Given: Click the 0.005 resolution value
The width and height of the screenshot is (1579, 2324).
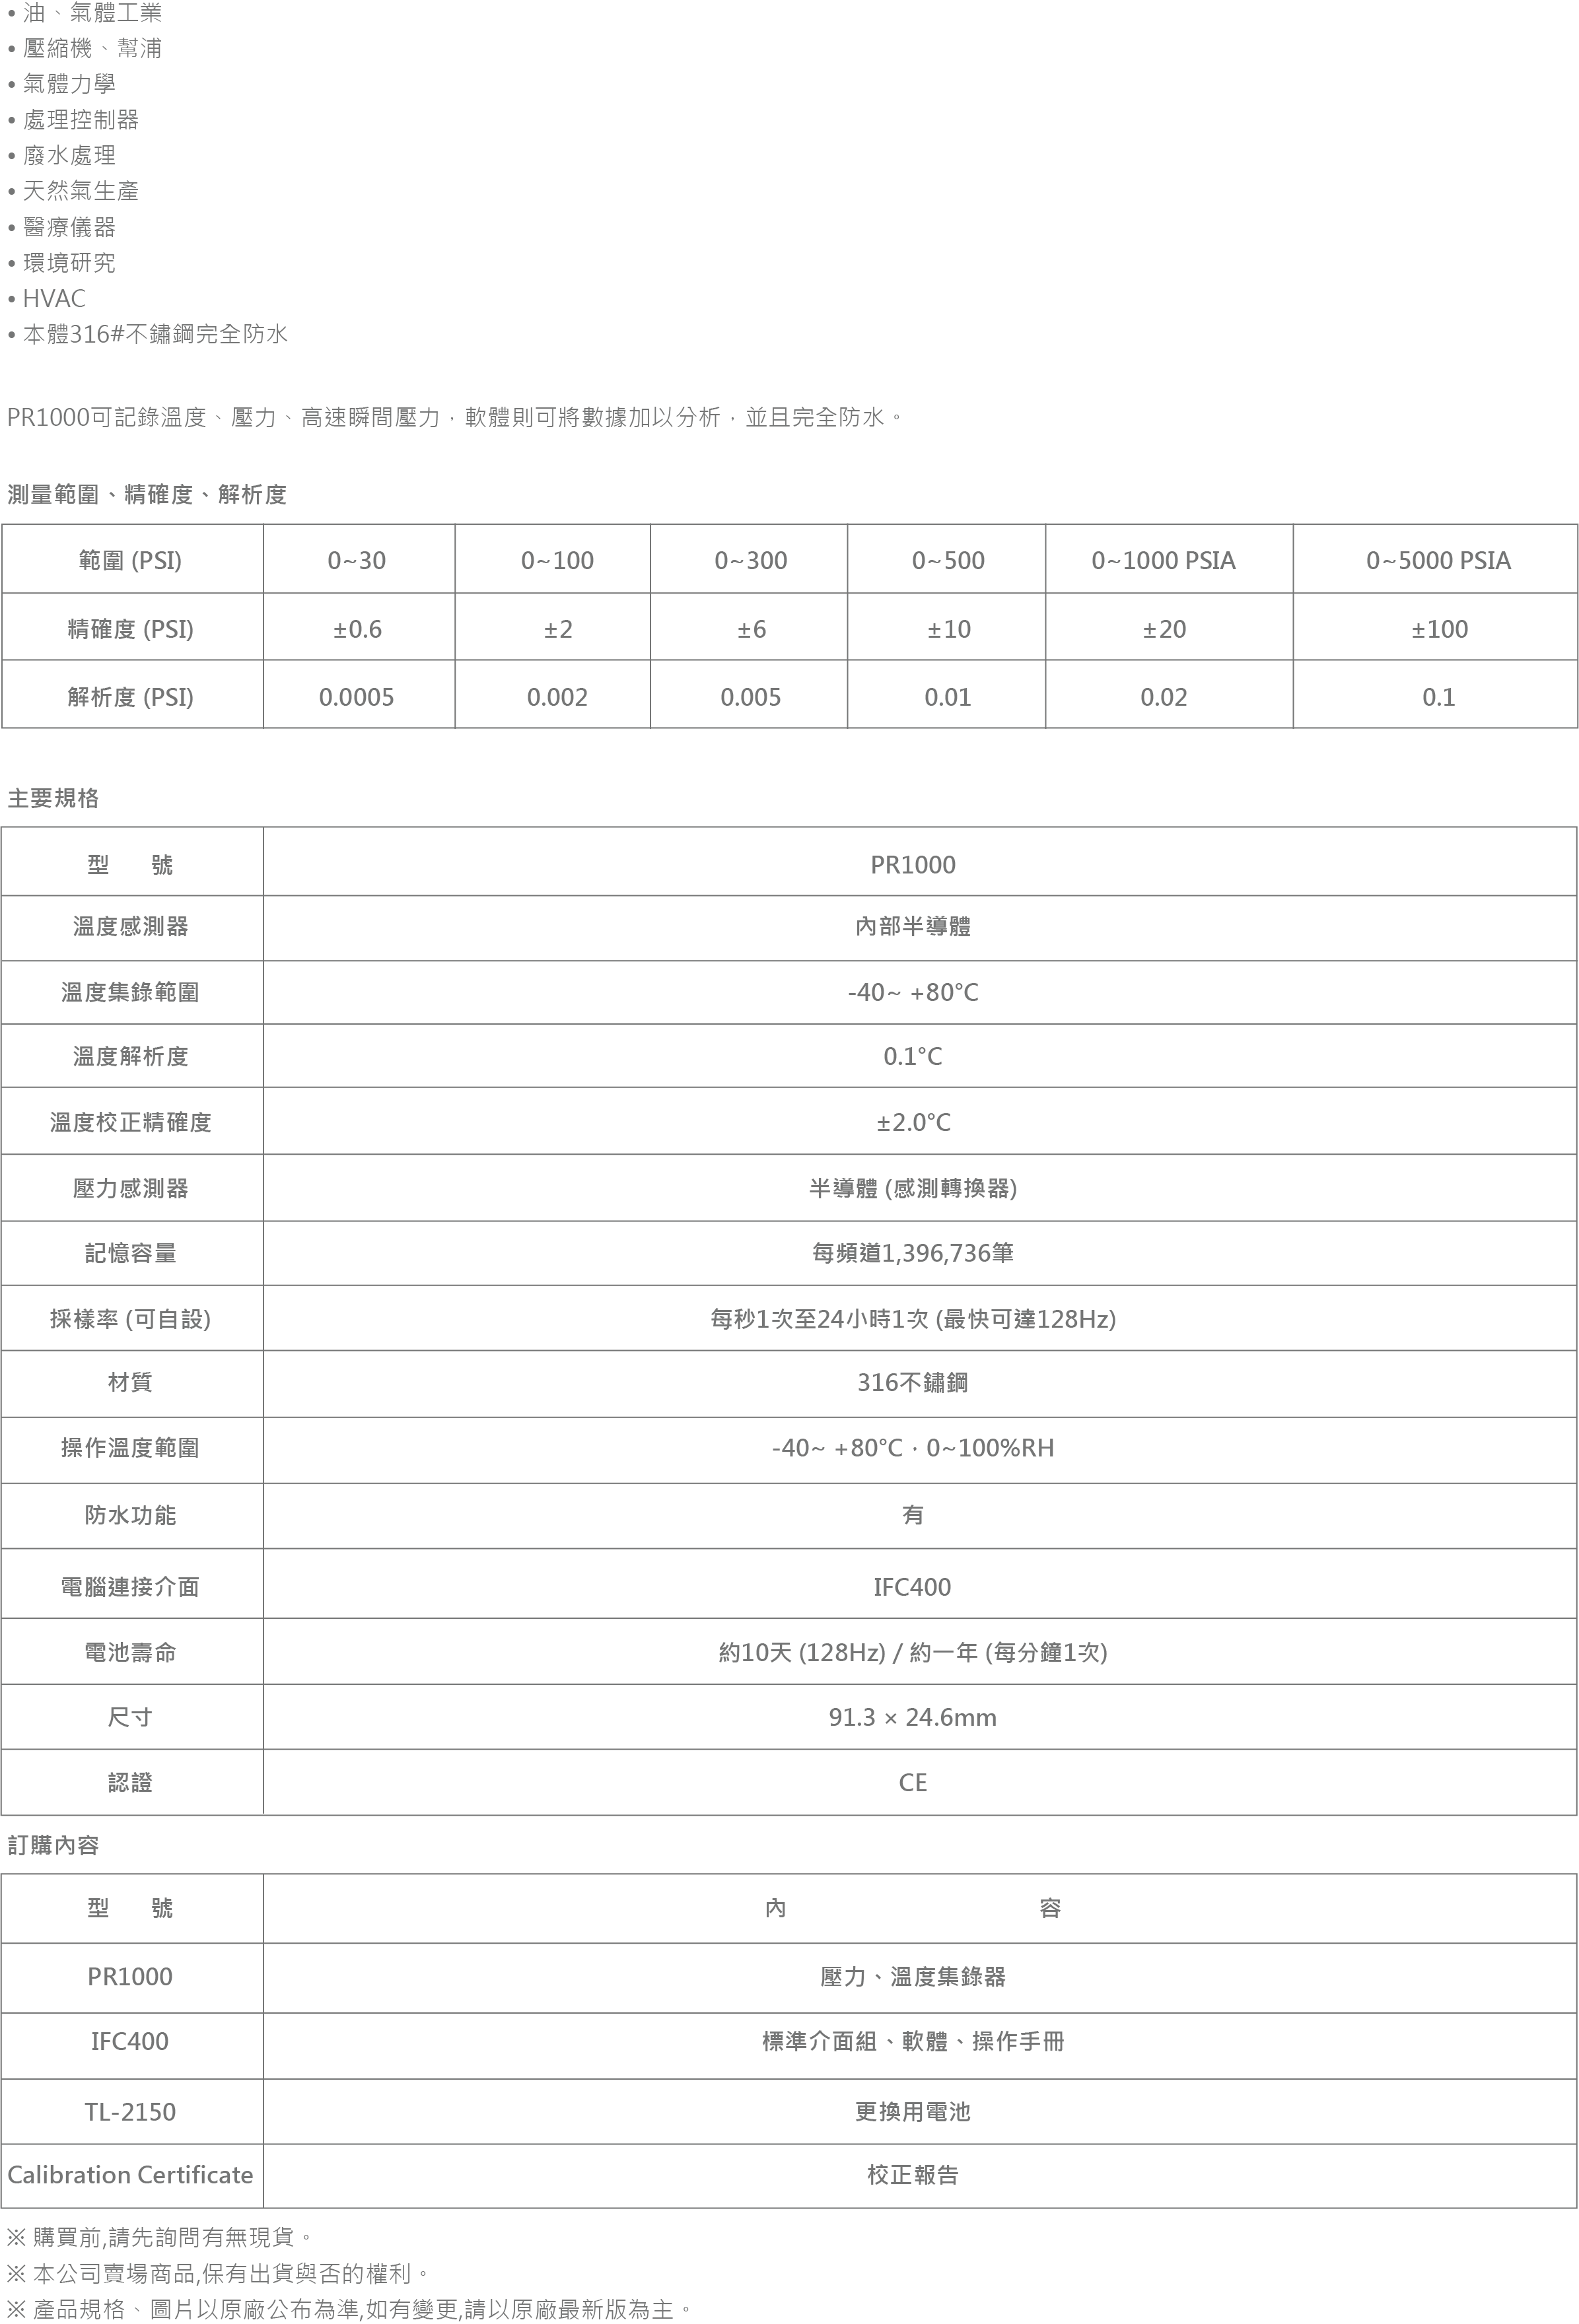Looking at the screenshot, I should (x=750, y=697).
